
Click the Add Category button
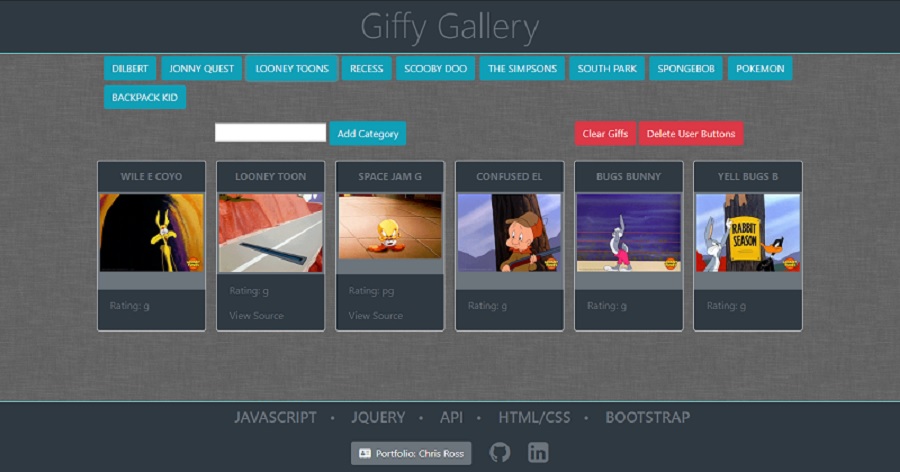point(367,133)
